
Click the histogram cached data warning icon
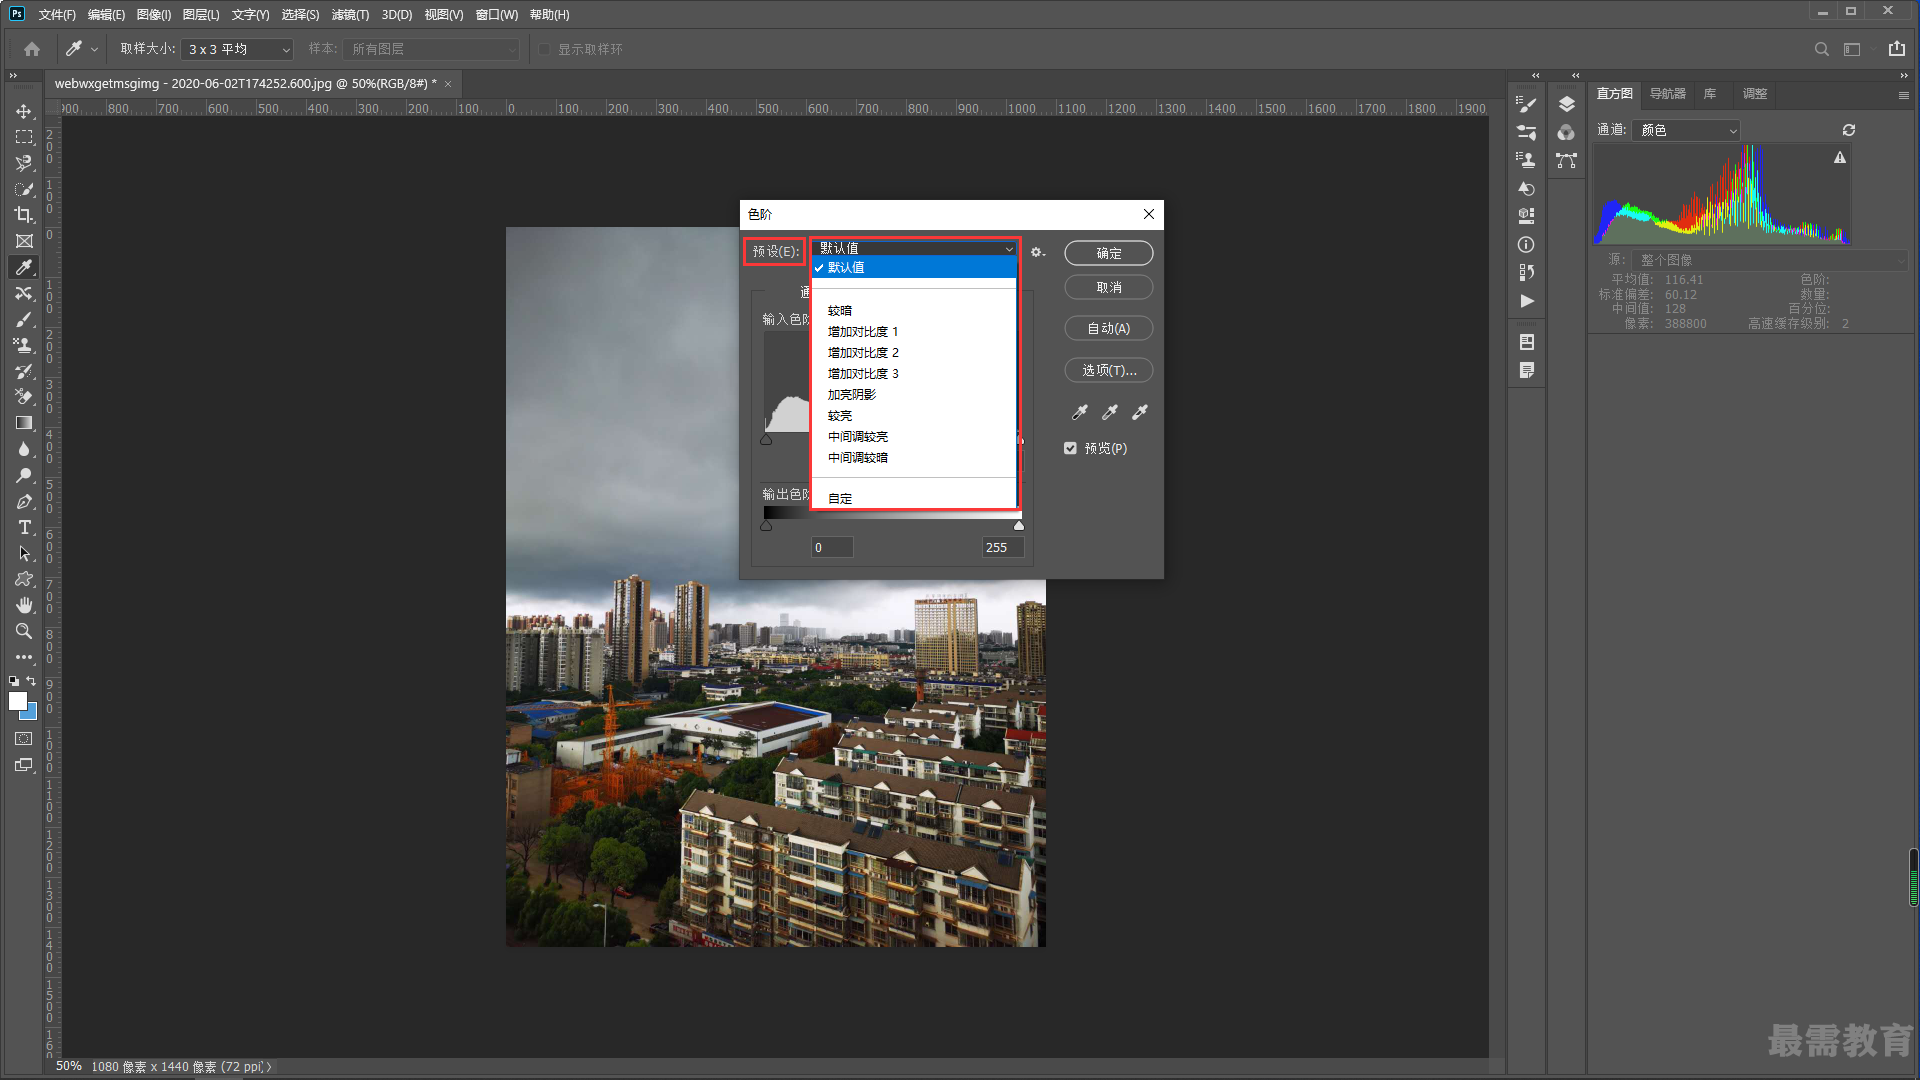(1840, 158)
